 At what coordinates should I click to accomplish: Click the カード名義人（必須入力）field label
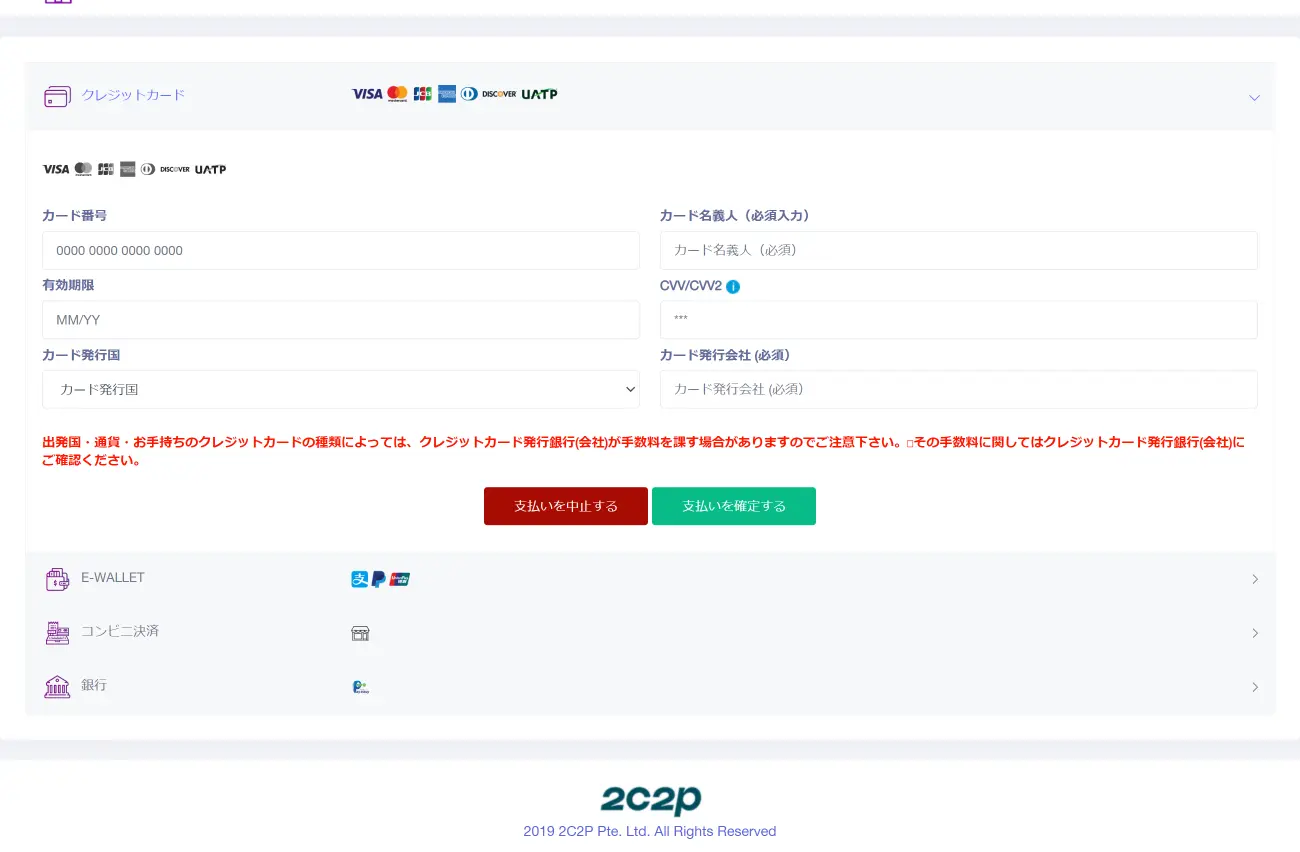[x=735, y=216]
